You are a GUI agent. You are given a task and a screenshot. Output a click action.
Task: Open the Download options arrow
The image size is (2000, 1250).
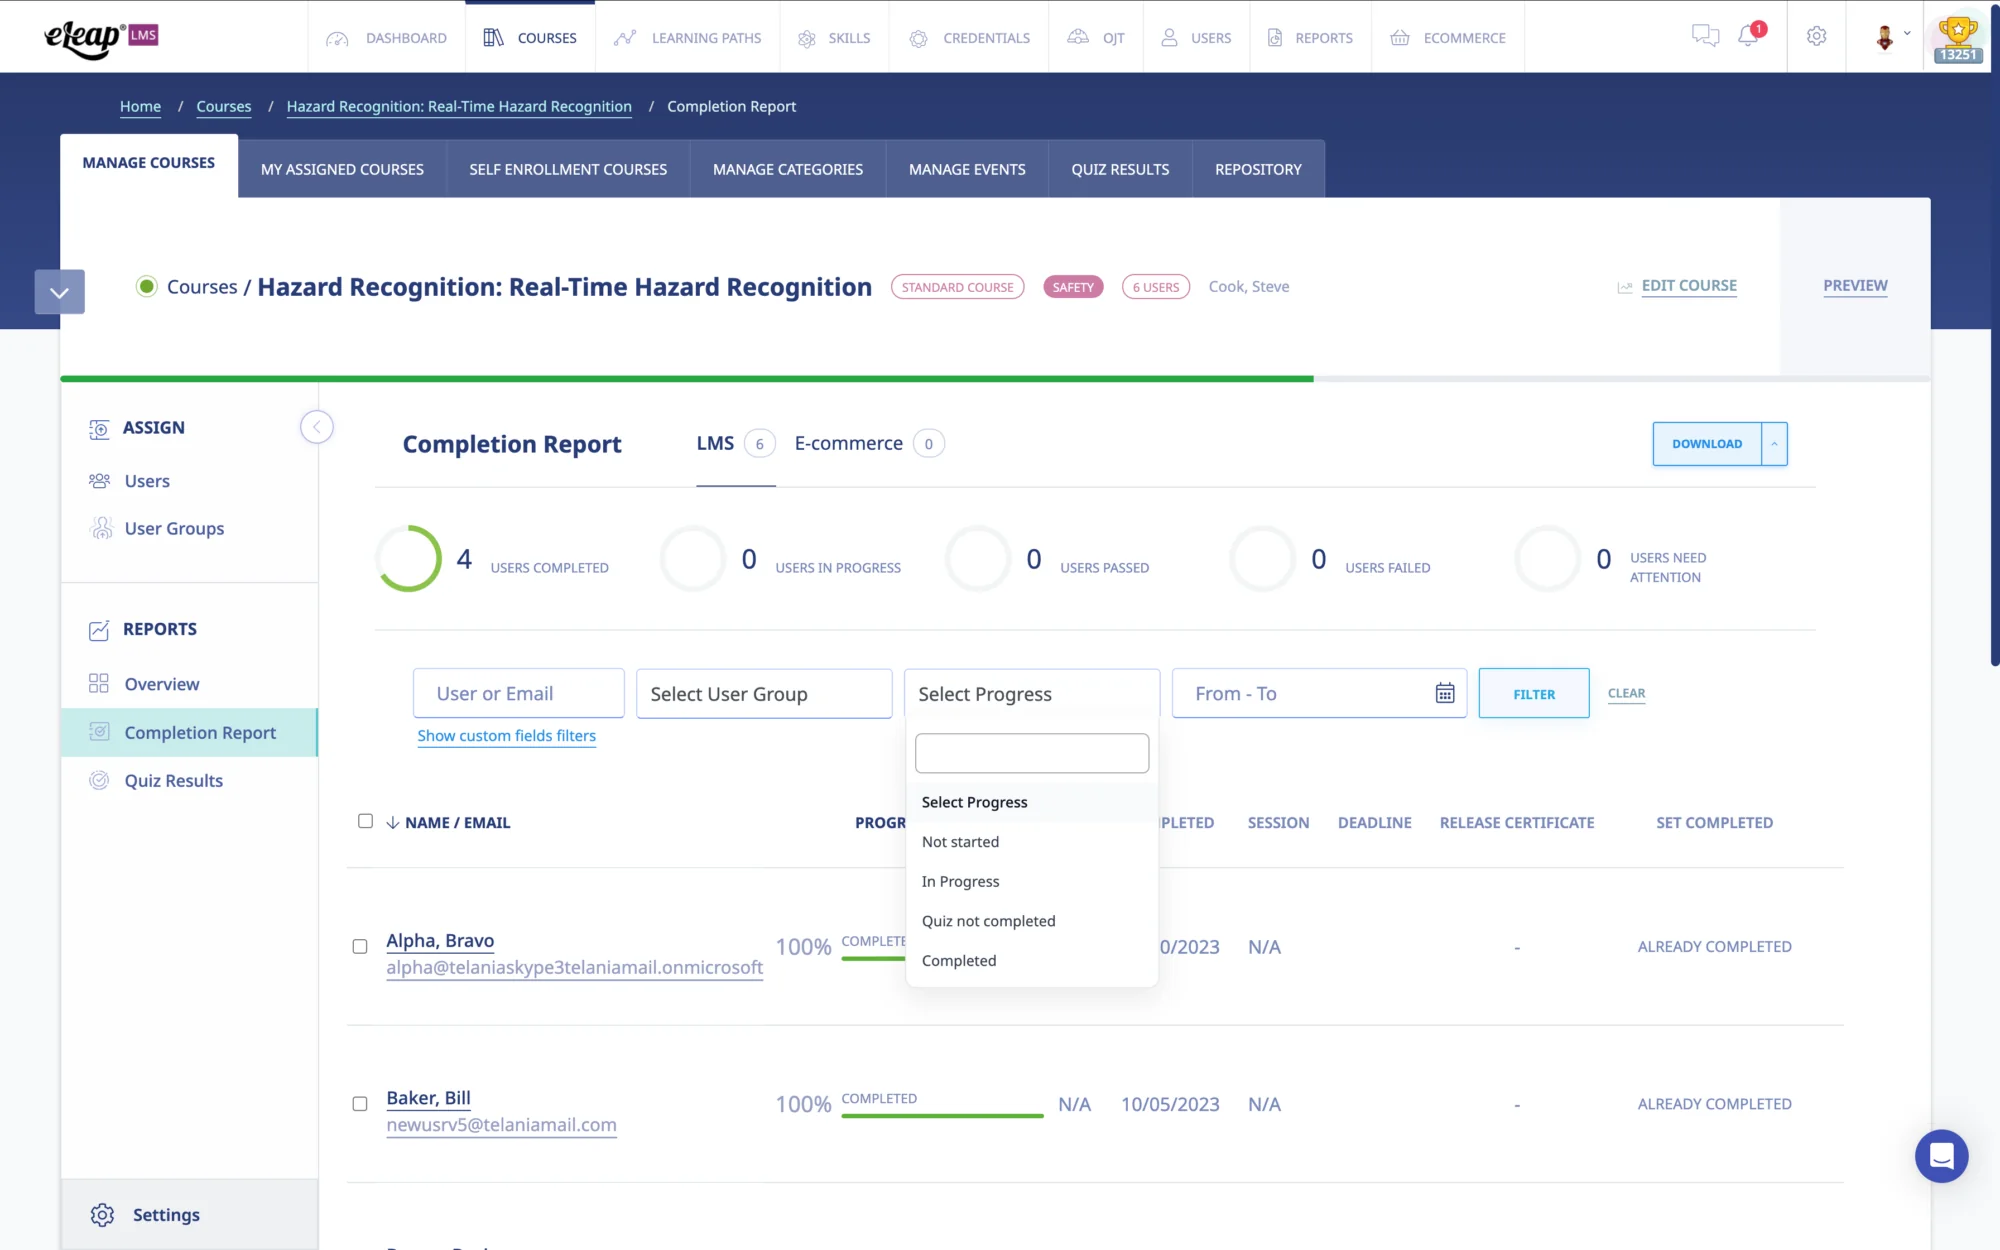(1775, 444)
